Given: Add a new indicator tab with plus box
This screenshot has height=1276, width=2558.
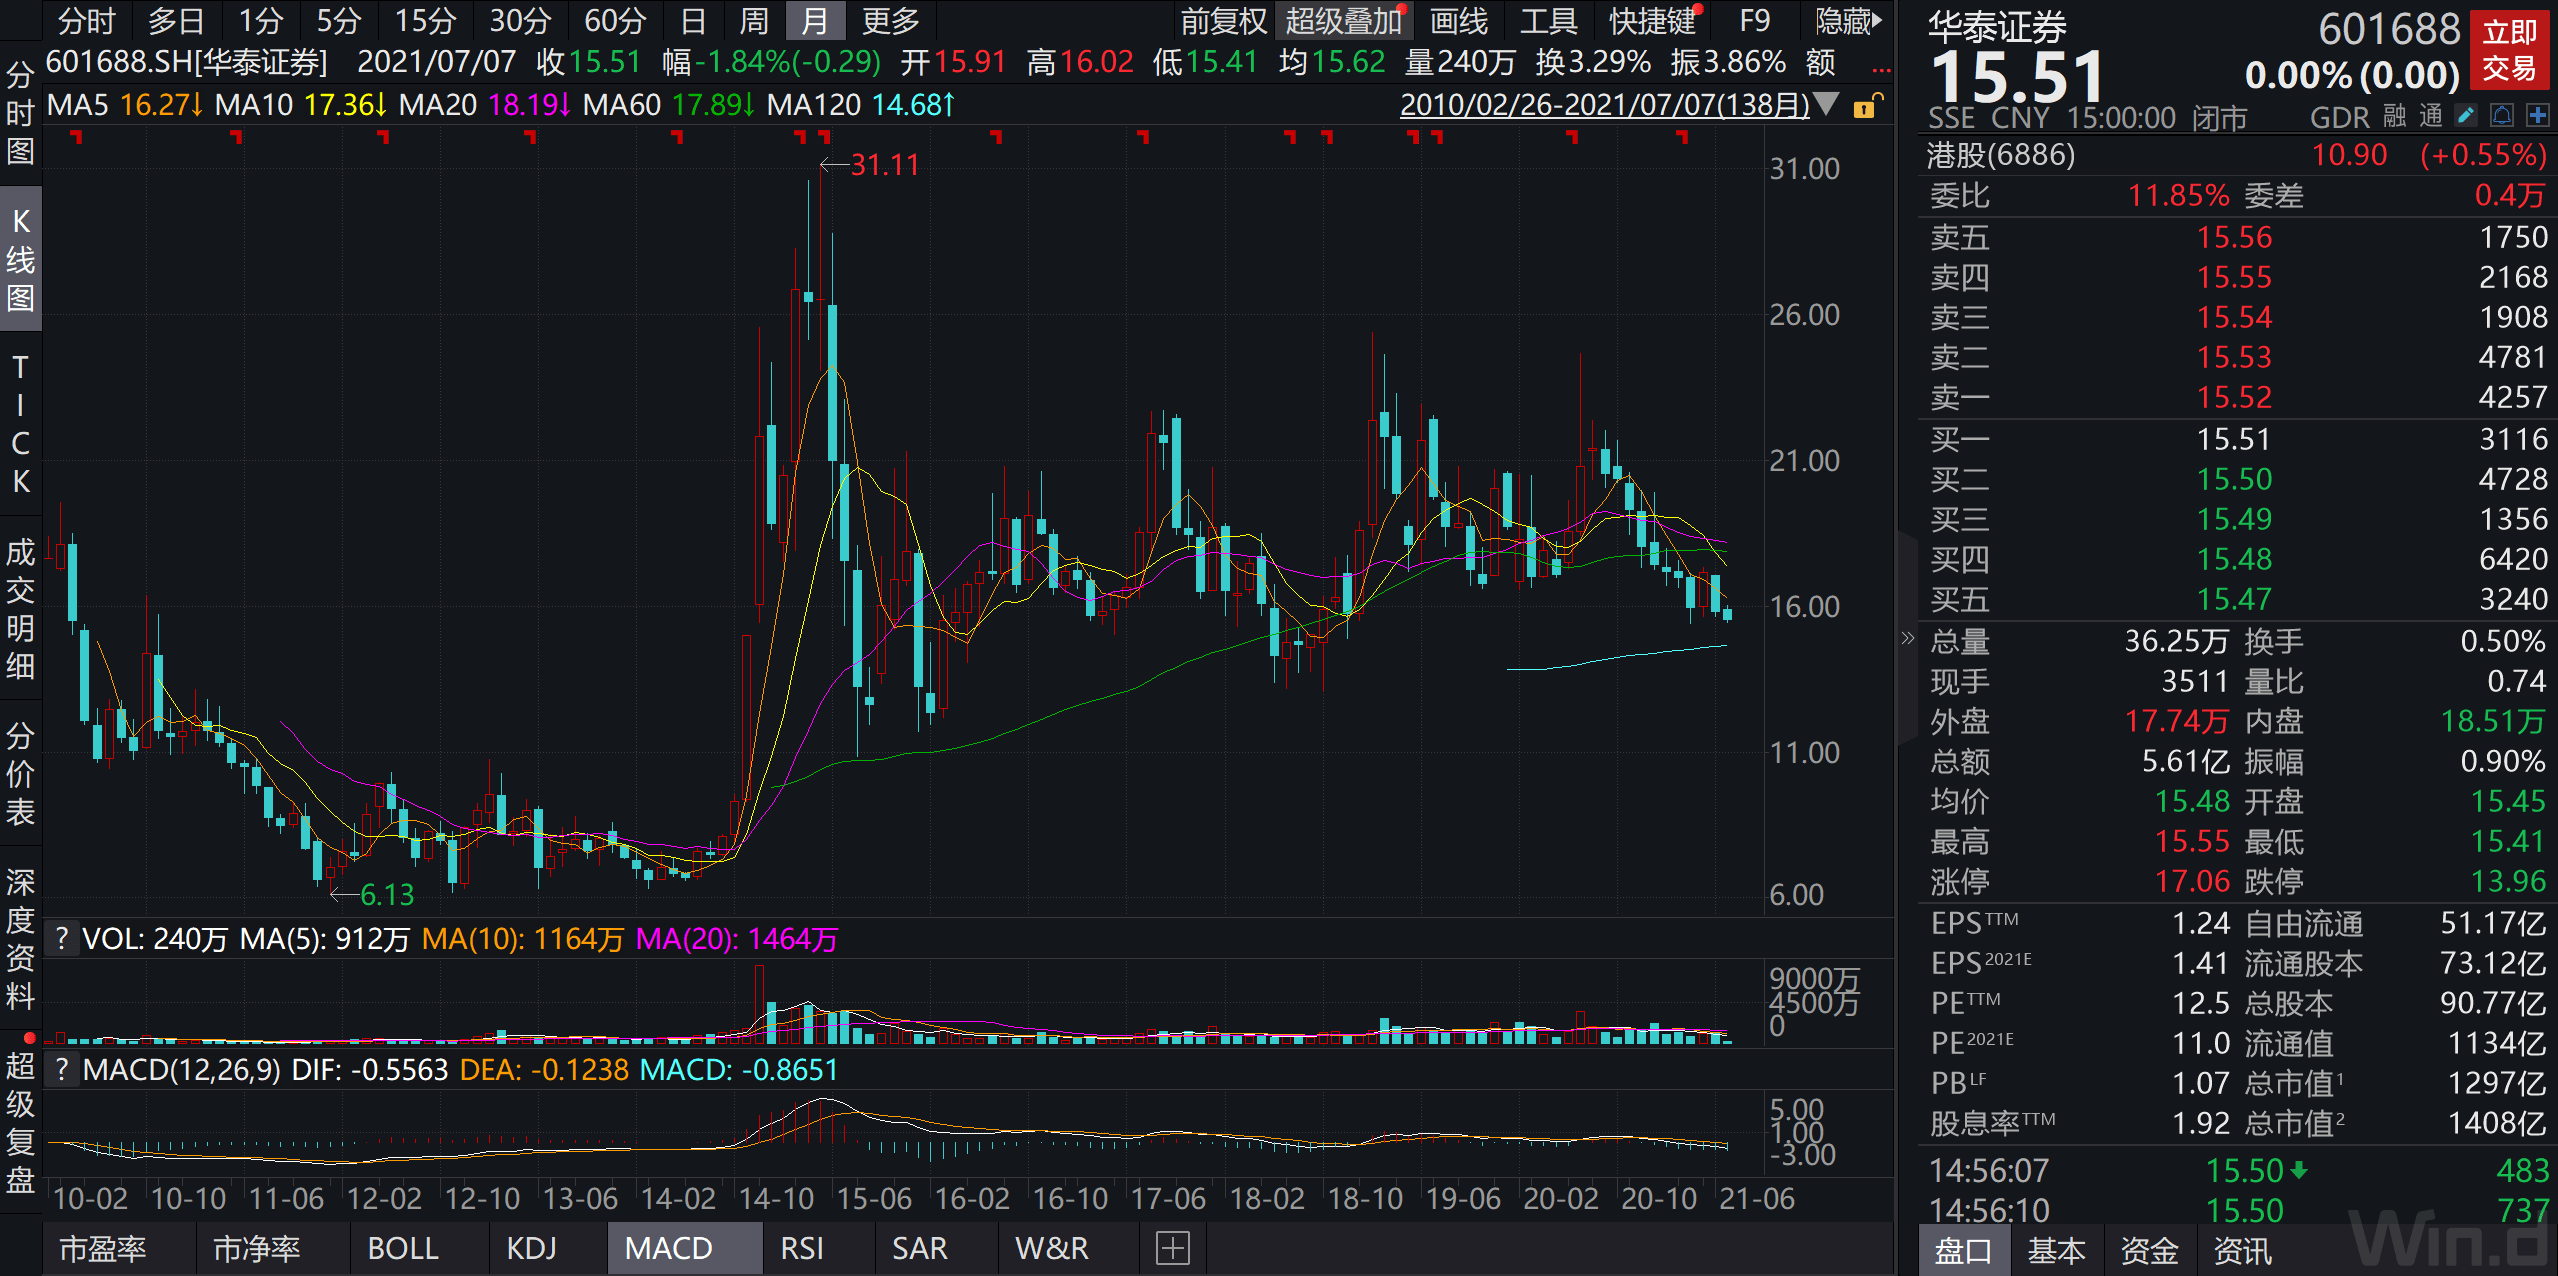Looking at the screenshot, I should click(1172, 1248).
